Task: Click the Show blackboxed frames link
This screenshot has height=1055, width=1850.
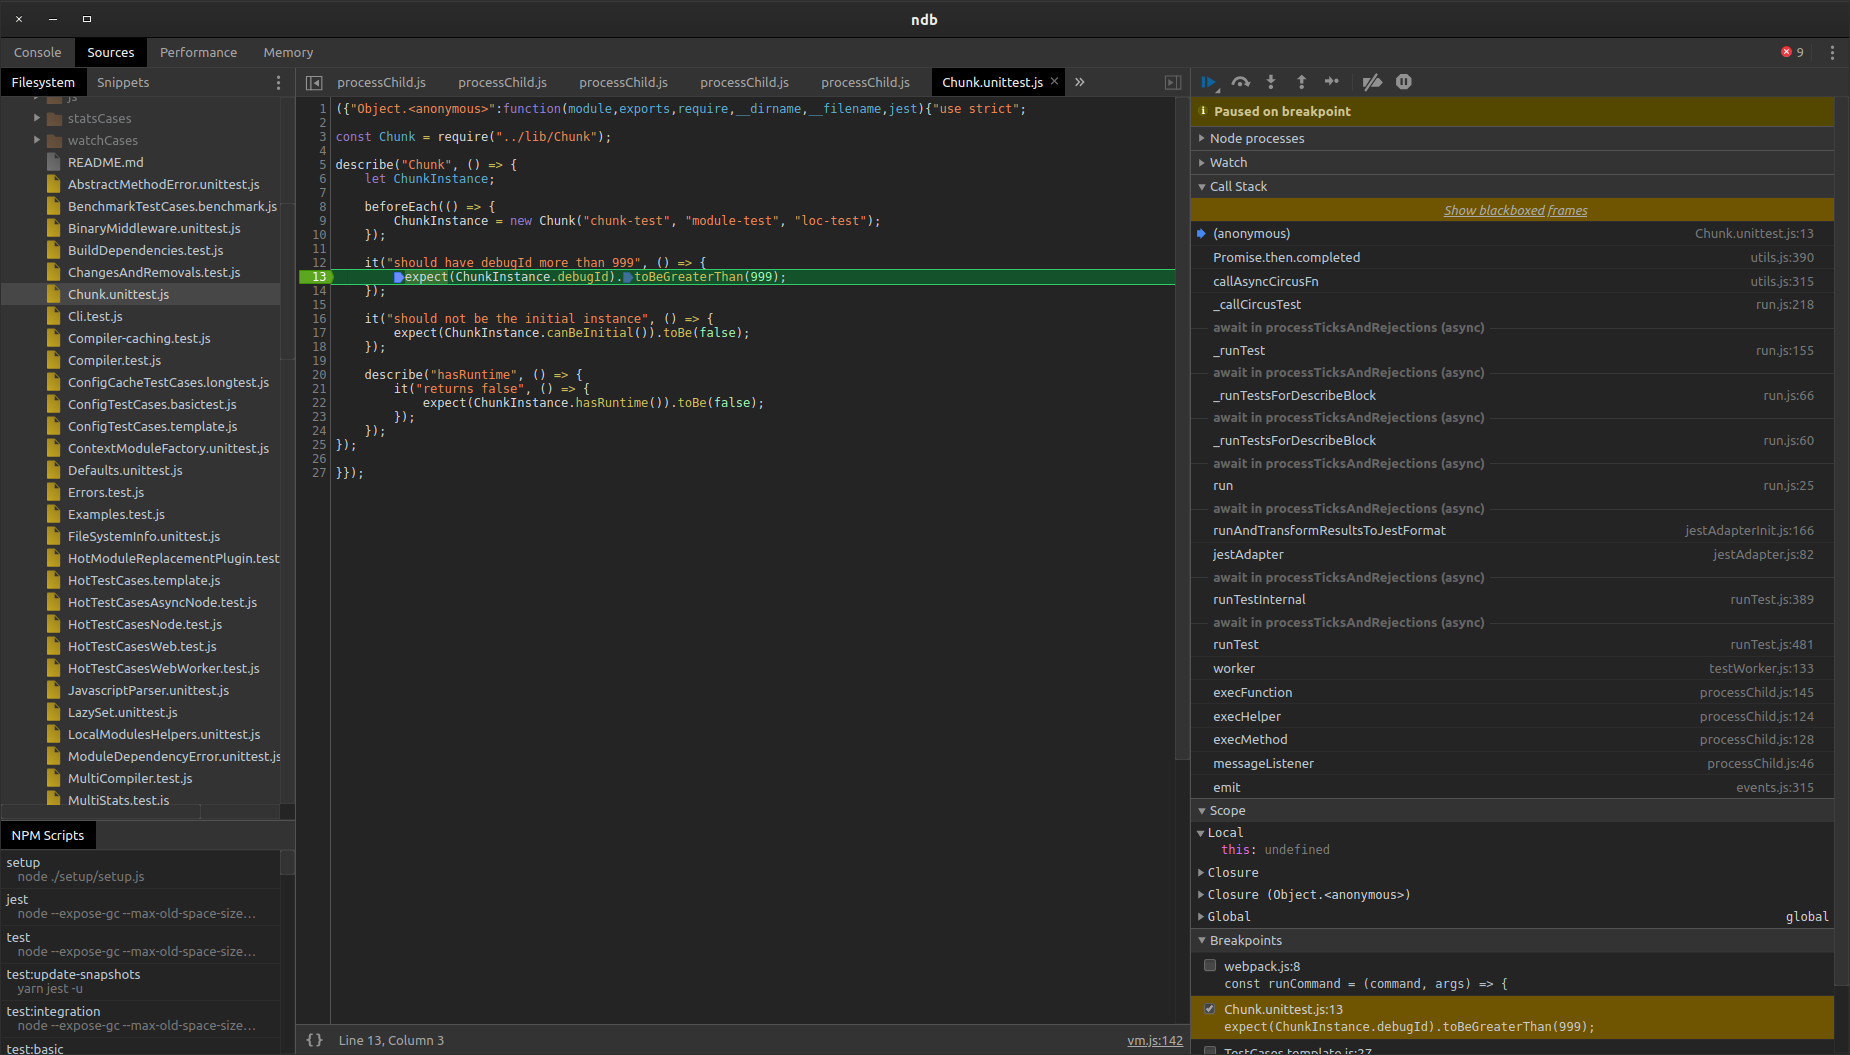Action: pyautogui.click(x=1515, y=210)
